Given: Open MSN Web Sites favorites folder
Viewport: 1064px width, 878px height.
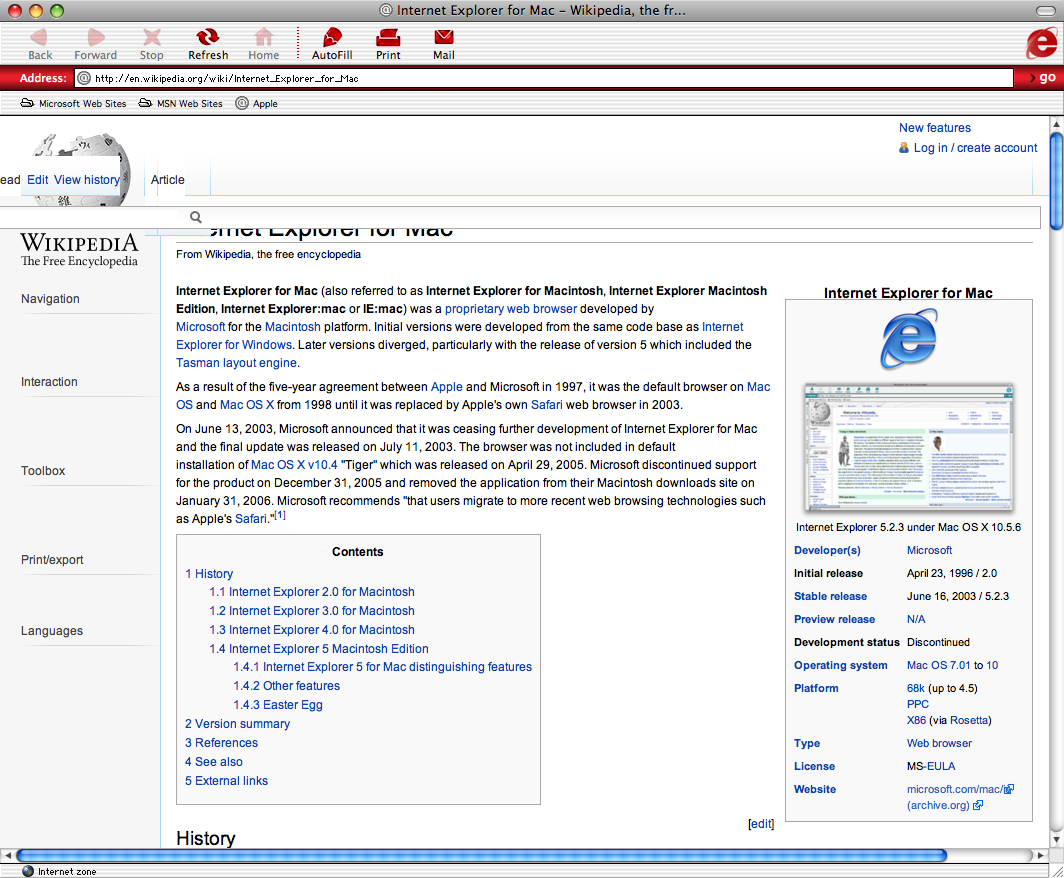Looking at the screenshot, I should [180, 103].
